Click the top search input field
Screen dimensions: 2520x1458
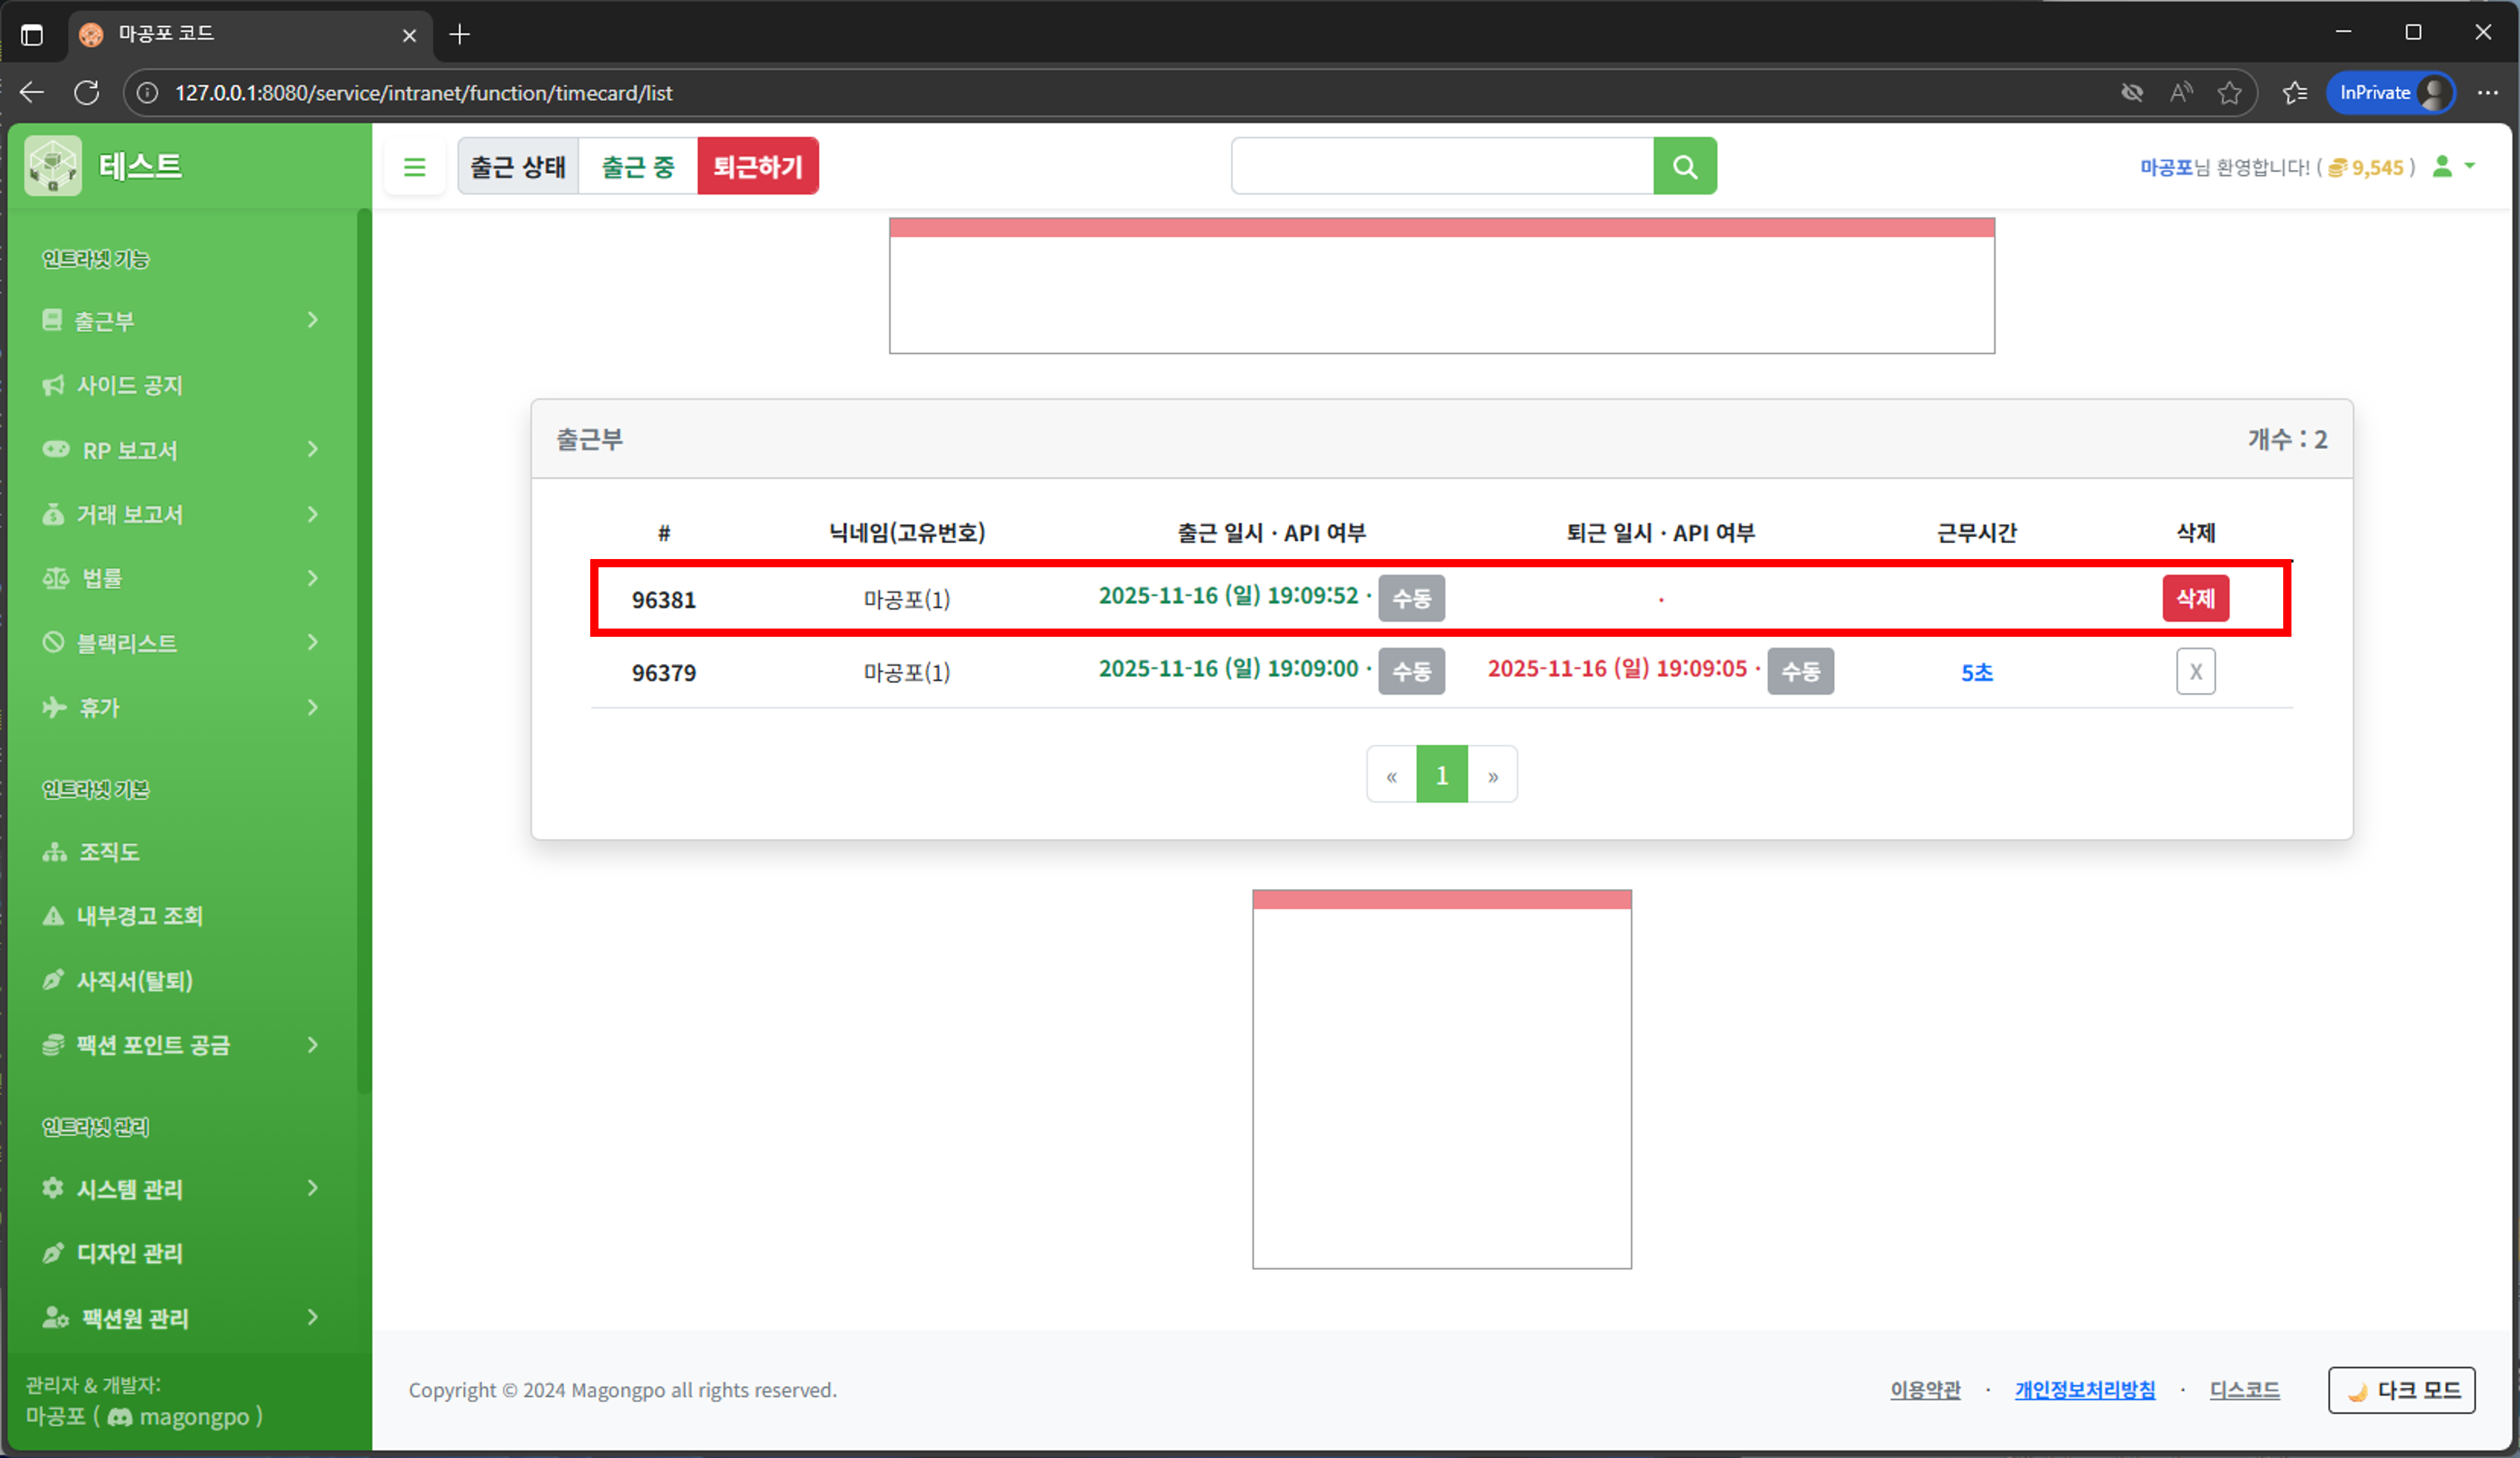[1441, 166]
